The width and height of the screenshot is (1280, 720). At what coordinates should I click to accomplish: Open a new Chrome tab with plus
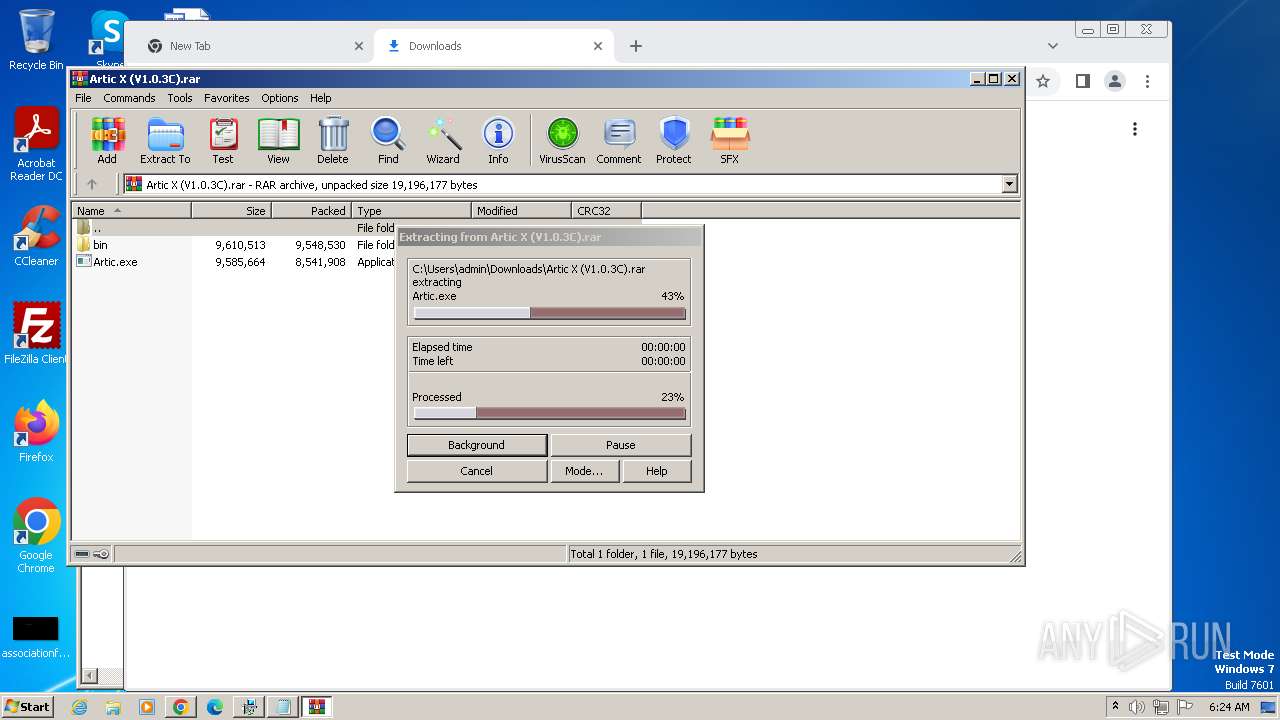635,46
